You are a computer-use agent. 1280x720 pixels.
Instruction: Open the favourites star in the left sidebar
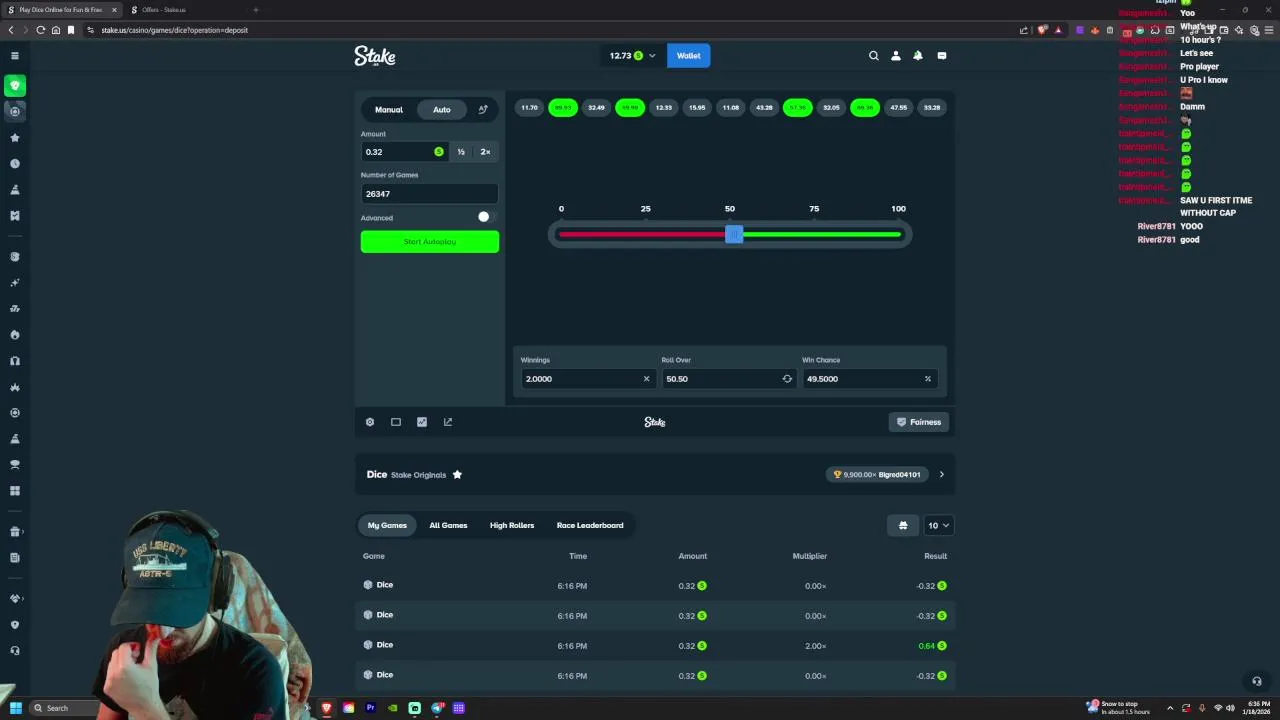coord(15,138)
